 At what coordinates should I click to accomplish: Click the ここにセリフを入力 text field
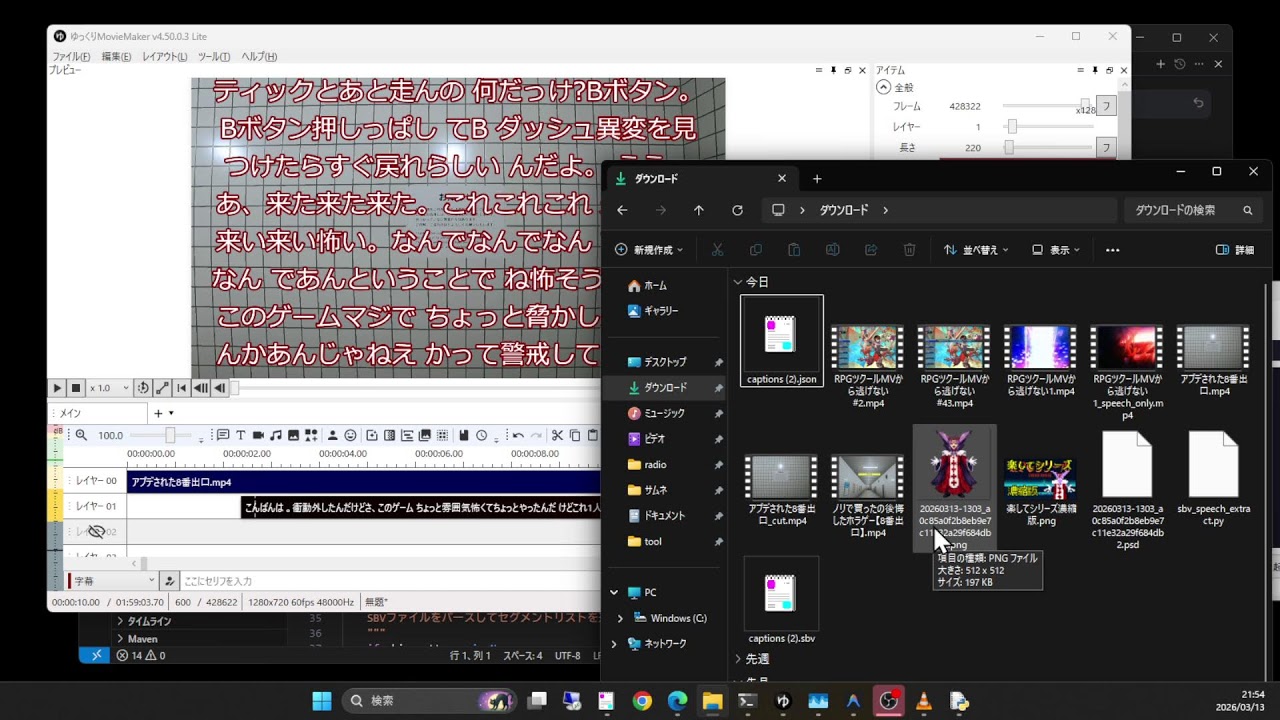pyautogui.click(x=390, y=581)
